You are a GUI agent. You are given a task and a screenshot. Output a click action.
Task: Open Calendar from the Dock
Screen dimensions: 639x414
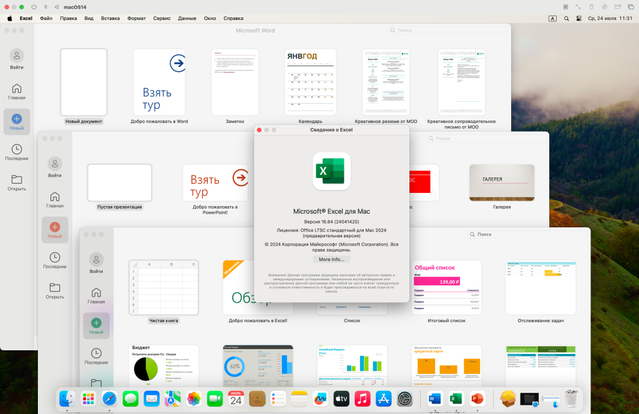(x=236, y=399)
